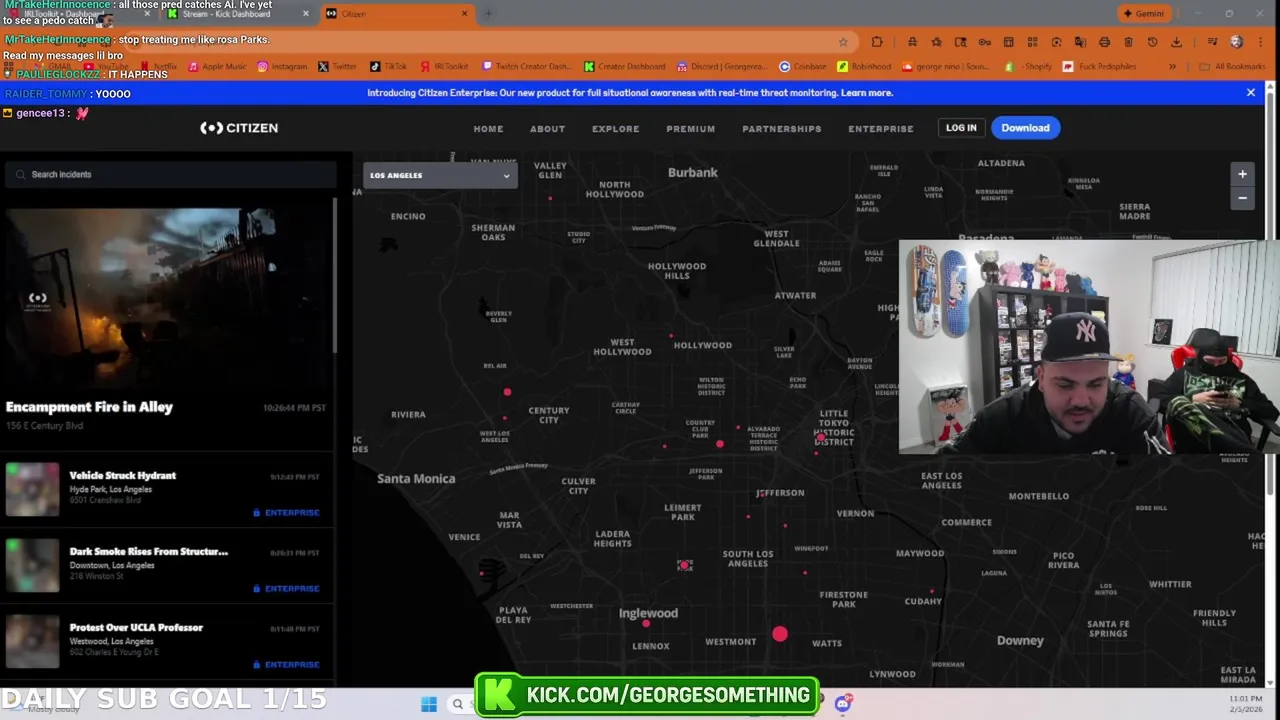Open the Coinbase bookmark
The image size is (1280, 720).
pyautogui.click(x=803, y=67)
